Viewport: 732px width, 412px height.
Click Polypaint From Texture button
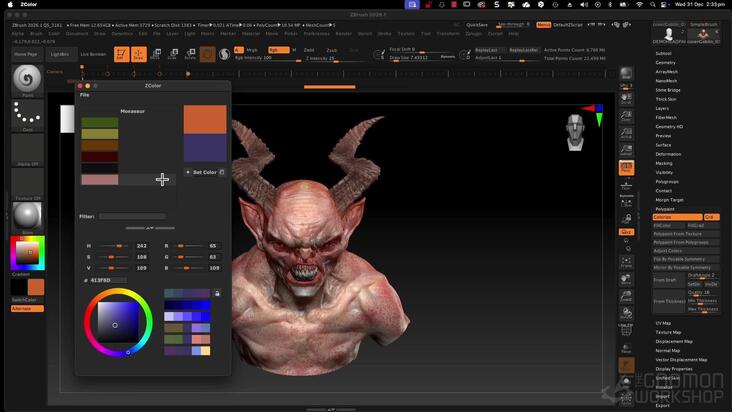(x=685, y=234)
